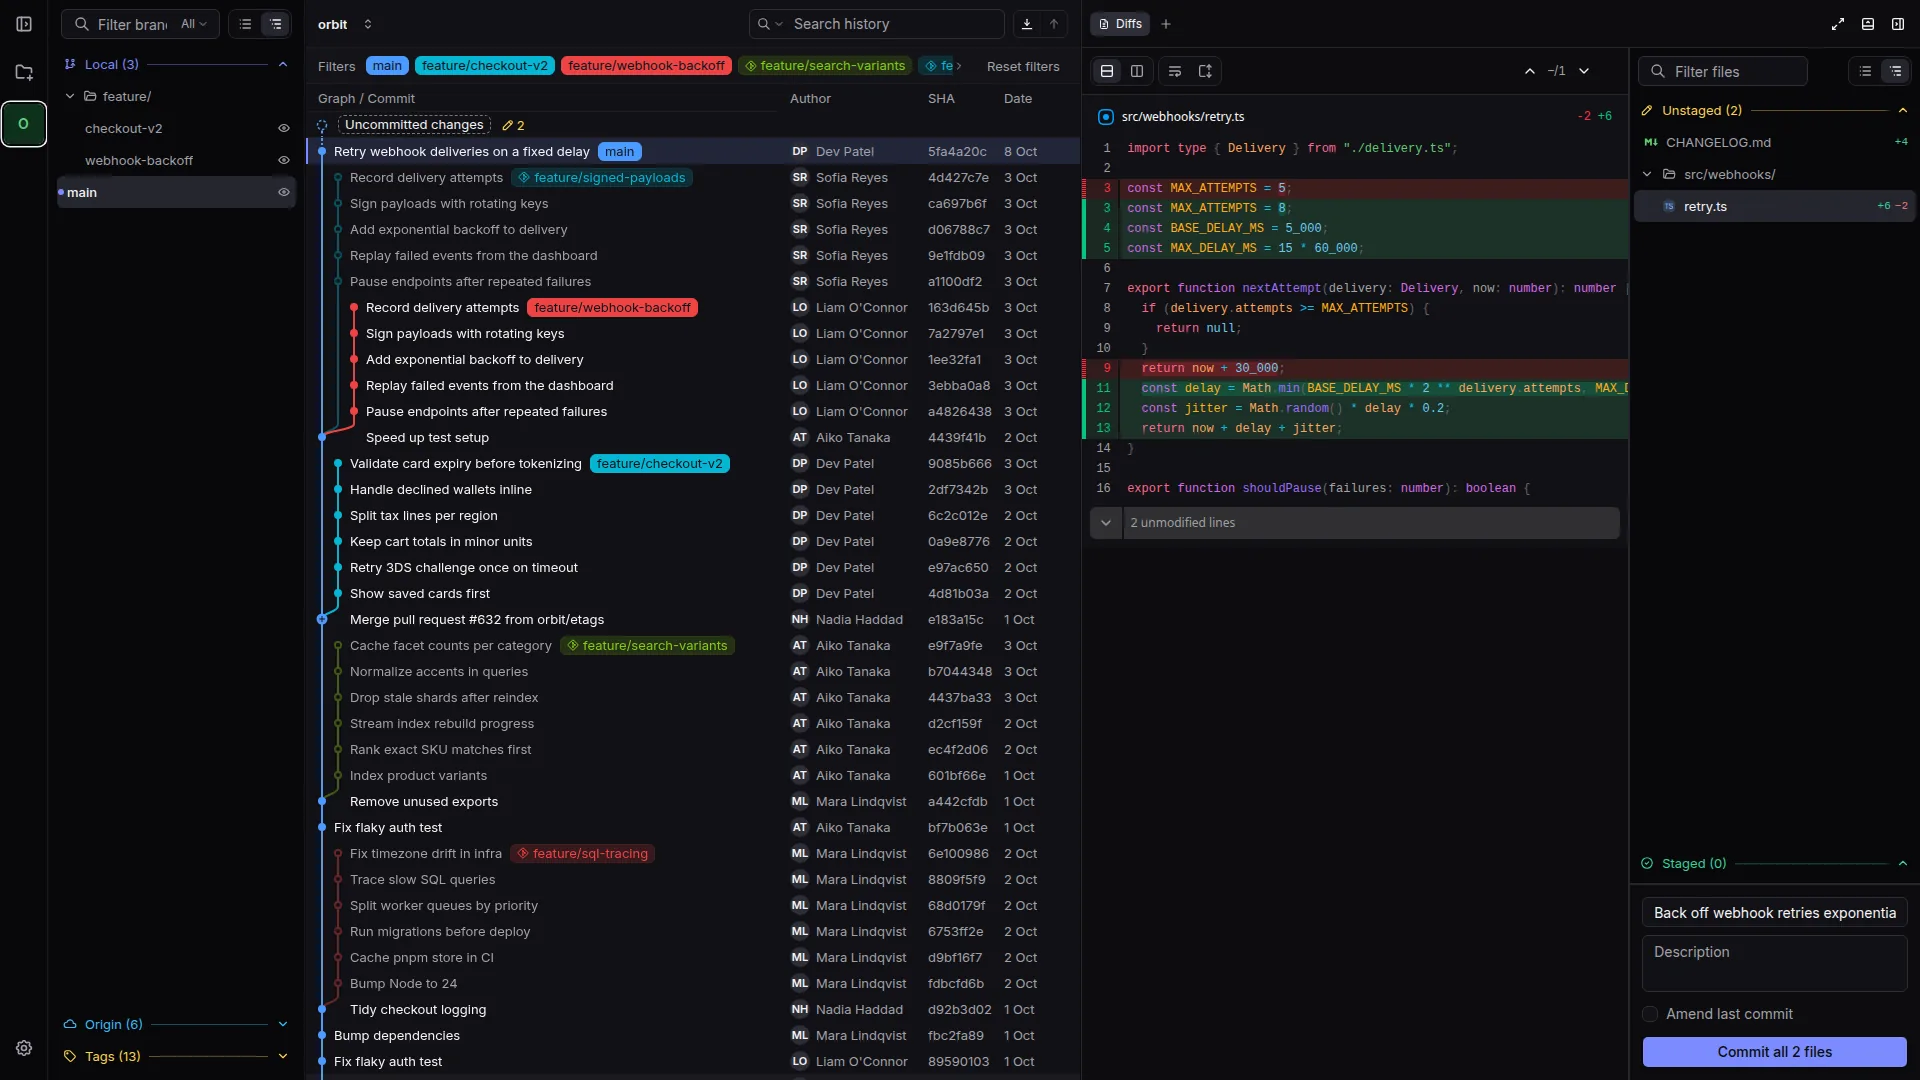This screenshot has height=1080, width=1920.
Task: Toggle the main filter chip
Action: tap(387, 66)
